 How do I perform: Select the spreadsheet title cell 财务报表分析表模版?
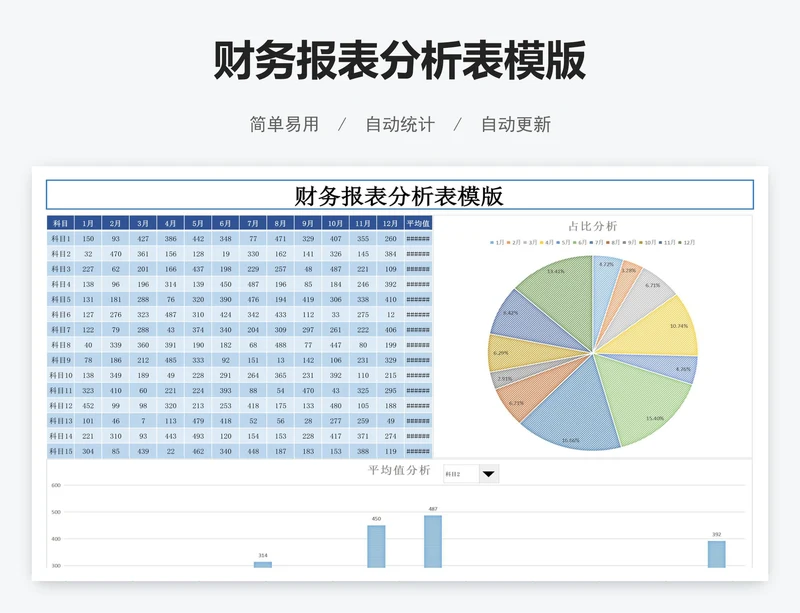(399, 195)
